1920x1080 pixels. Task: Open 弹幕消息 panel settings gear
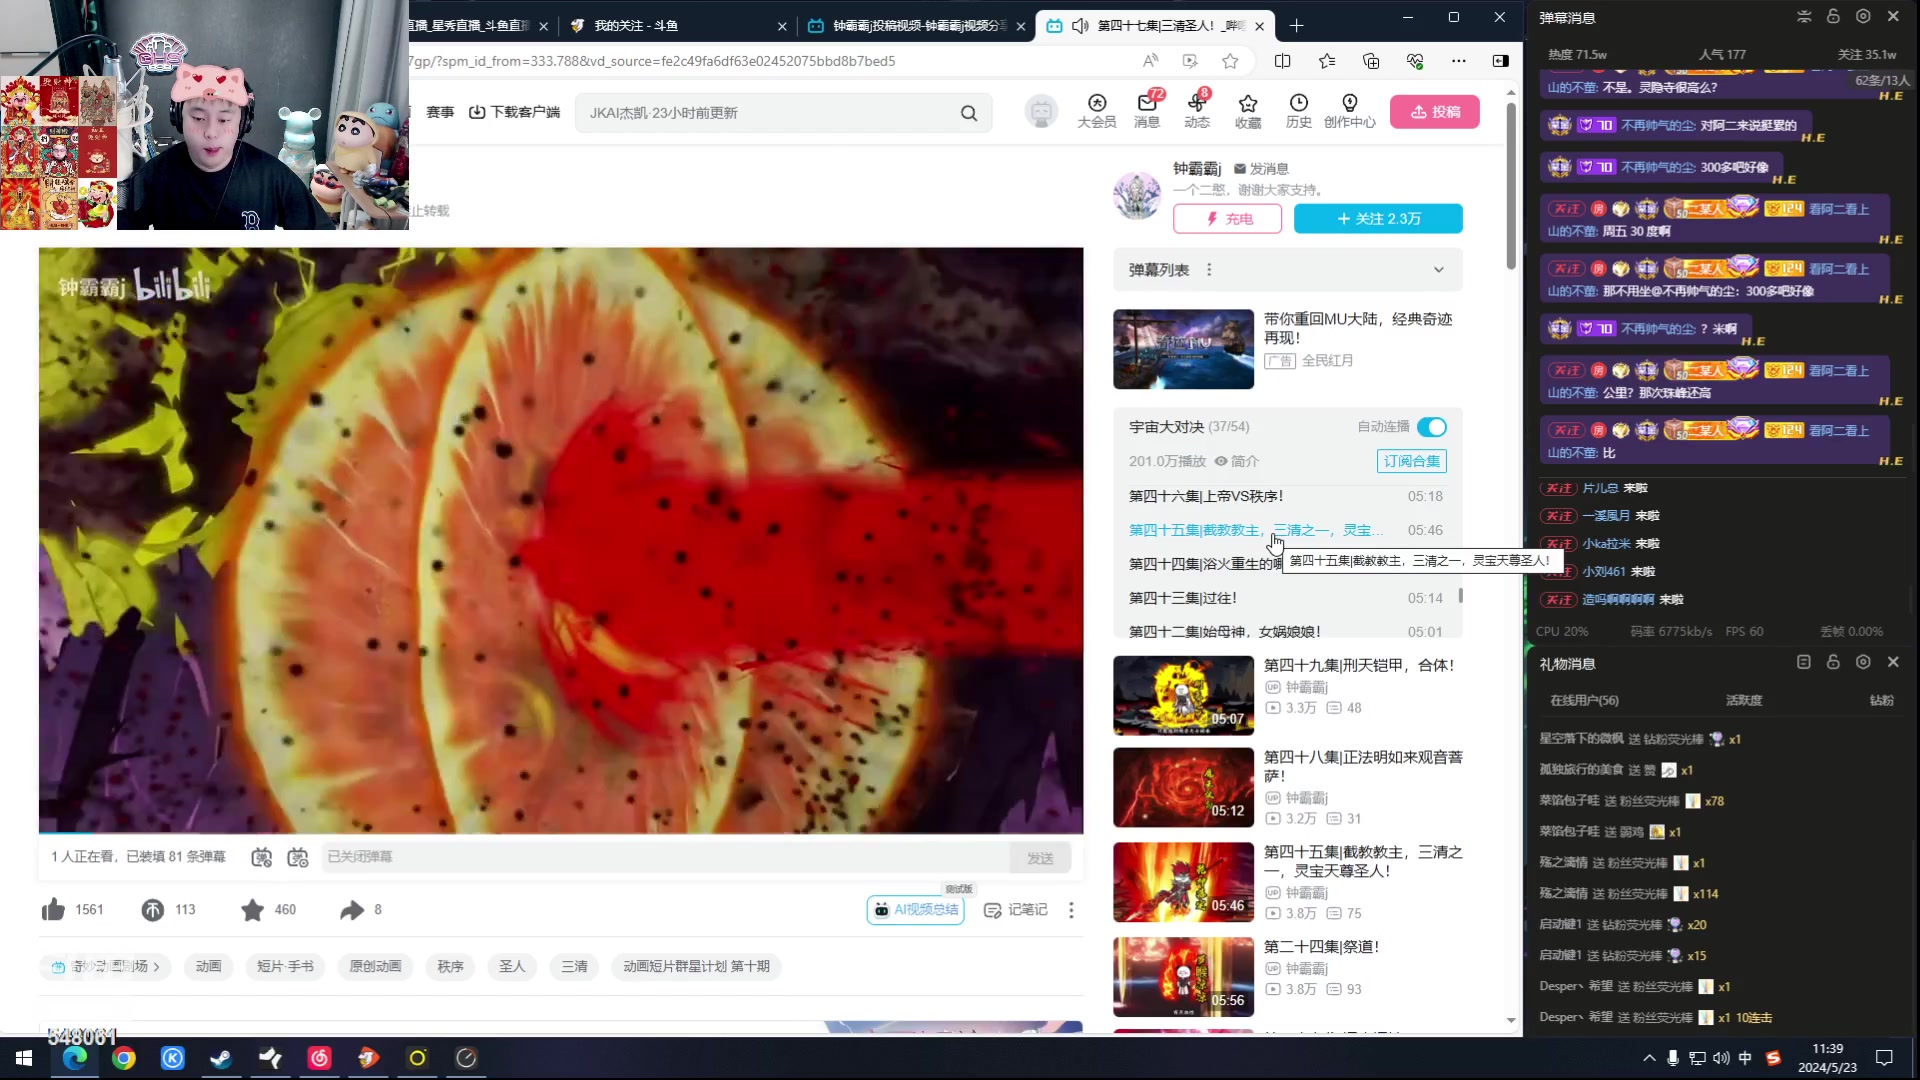coord(1863,16)
